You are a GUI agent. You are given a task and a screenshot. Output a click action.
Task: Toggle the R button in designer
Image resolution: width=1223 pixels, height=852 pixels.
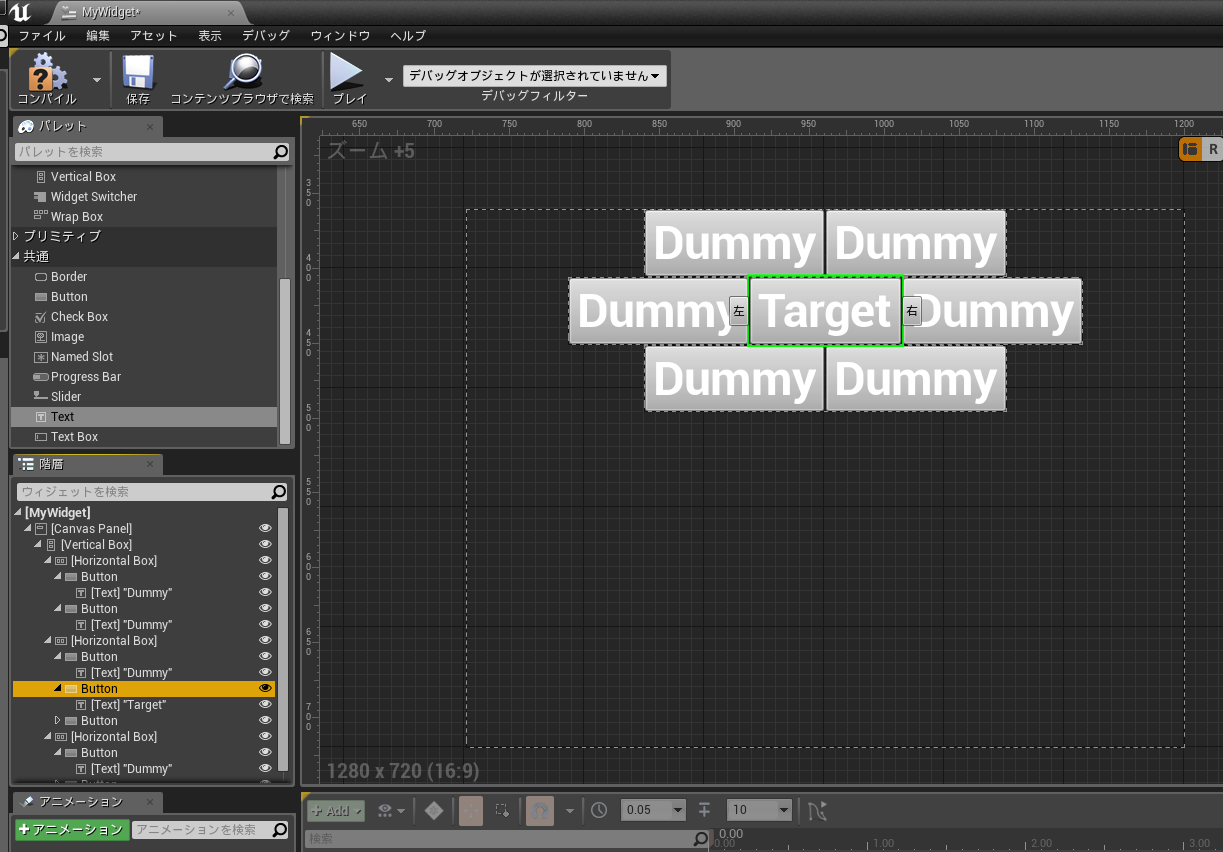tap(1213, 150)
